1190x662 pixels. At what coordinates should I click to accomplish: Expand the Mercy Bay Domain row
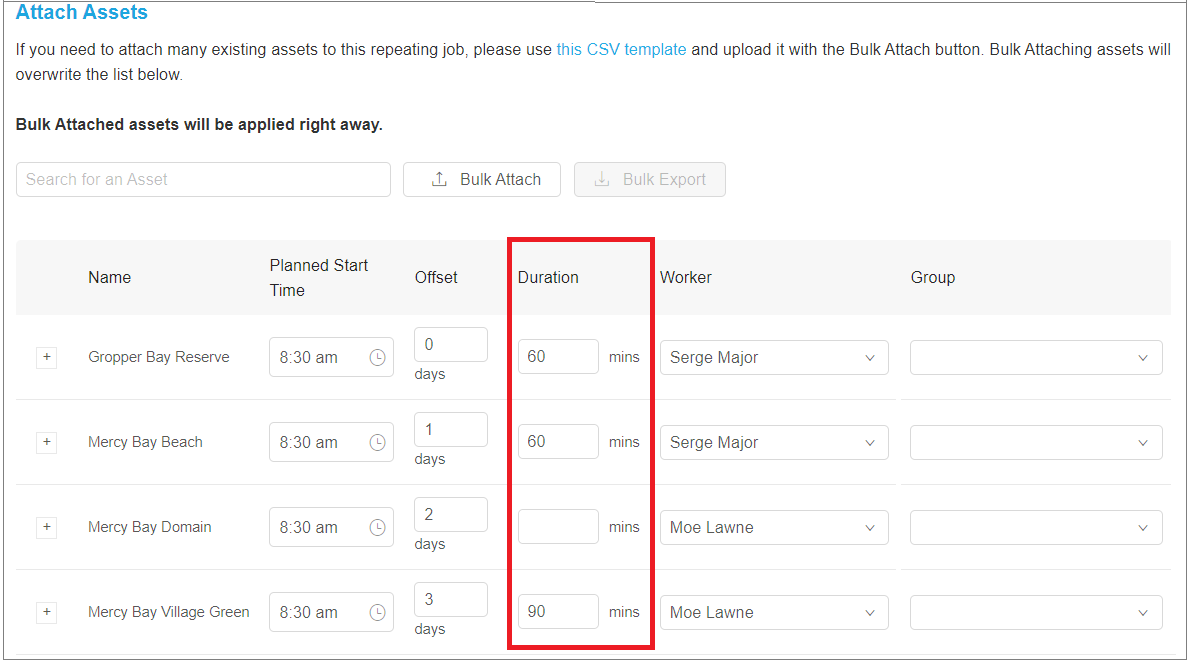(x=47, y=528)
